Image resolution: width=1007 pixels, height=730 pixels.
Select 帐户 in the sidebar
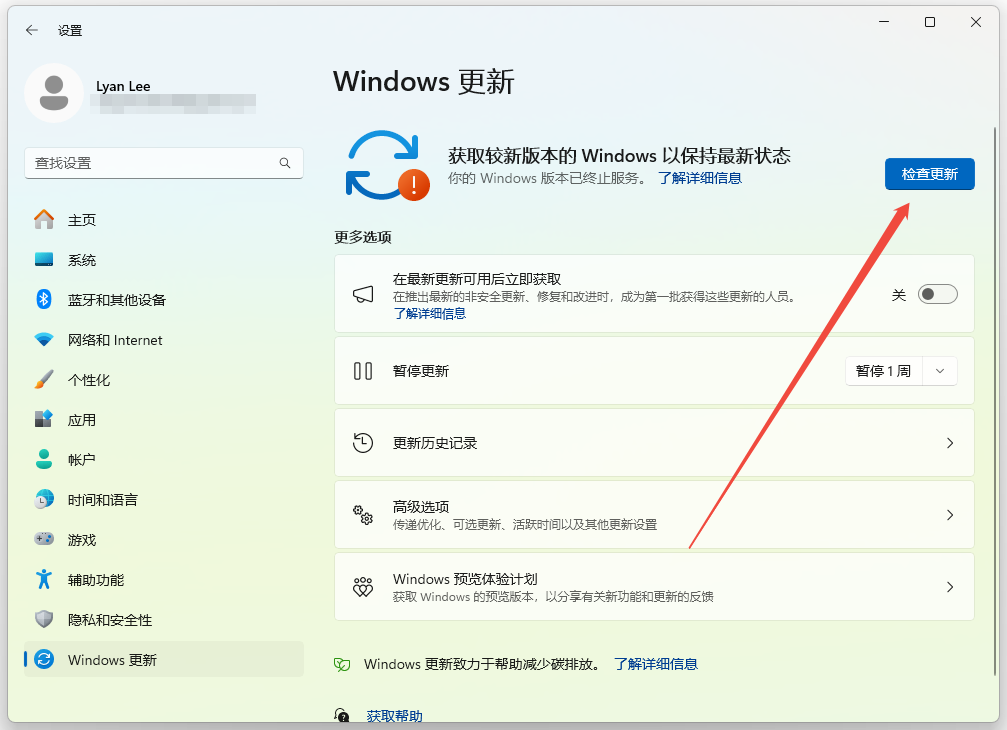(x=164, y=459)
